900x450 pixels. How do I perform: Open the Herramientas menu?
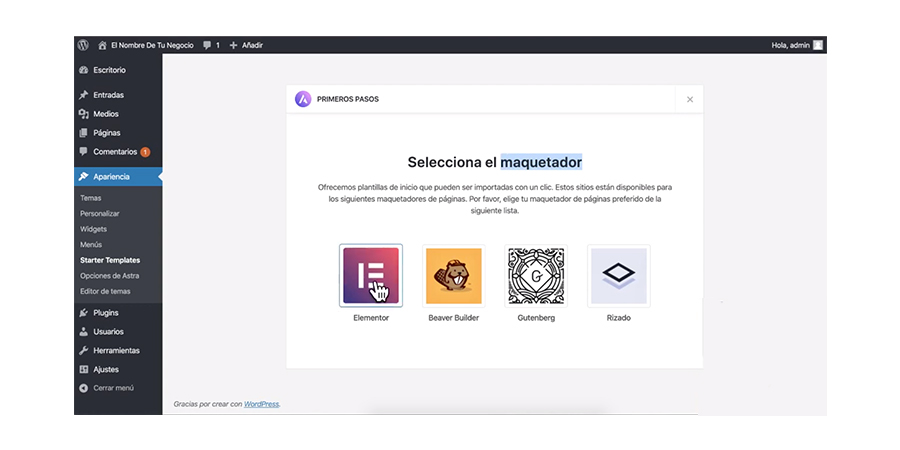tap(118, 351)
